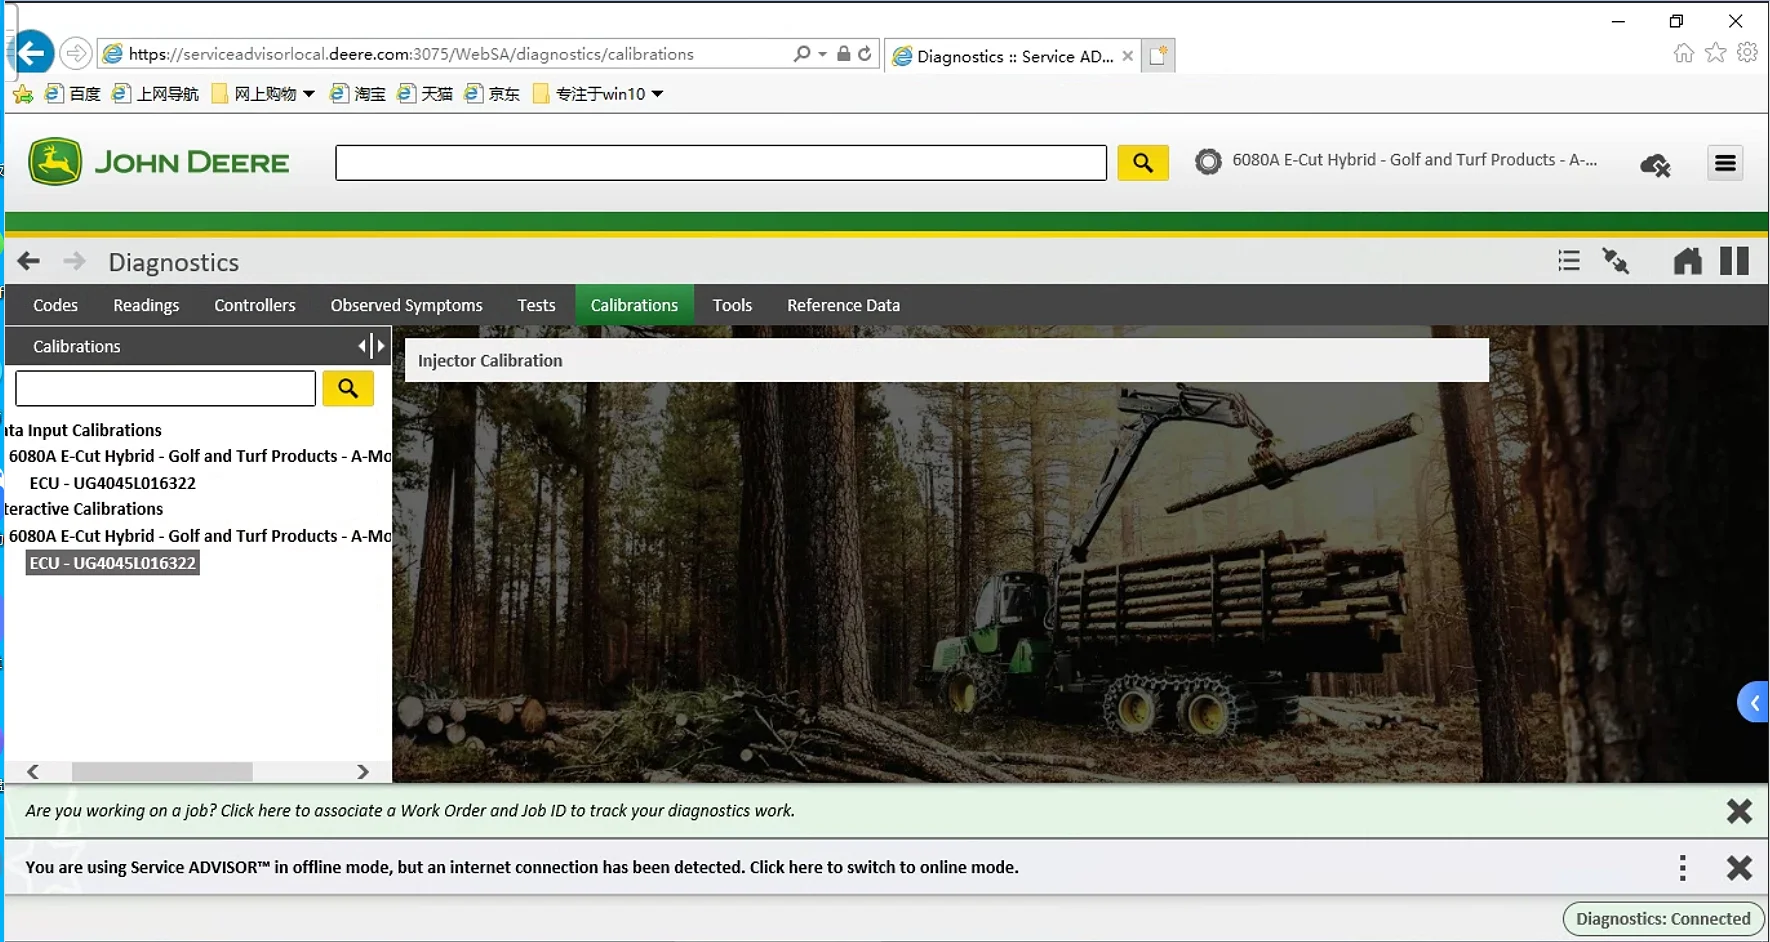
Task: Click the pause icon in Diagnostics toolbar
Action: click(x=1734, y=261)
